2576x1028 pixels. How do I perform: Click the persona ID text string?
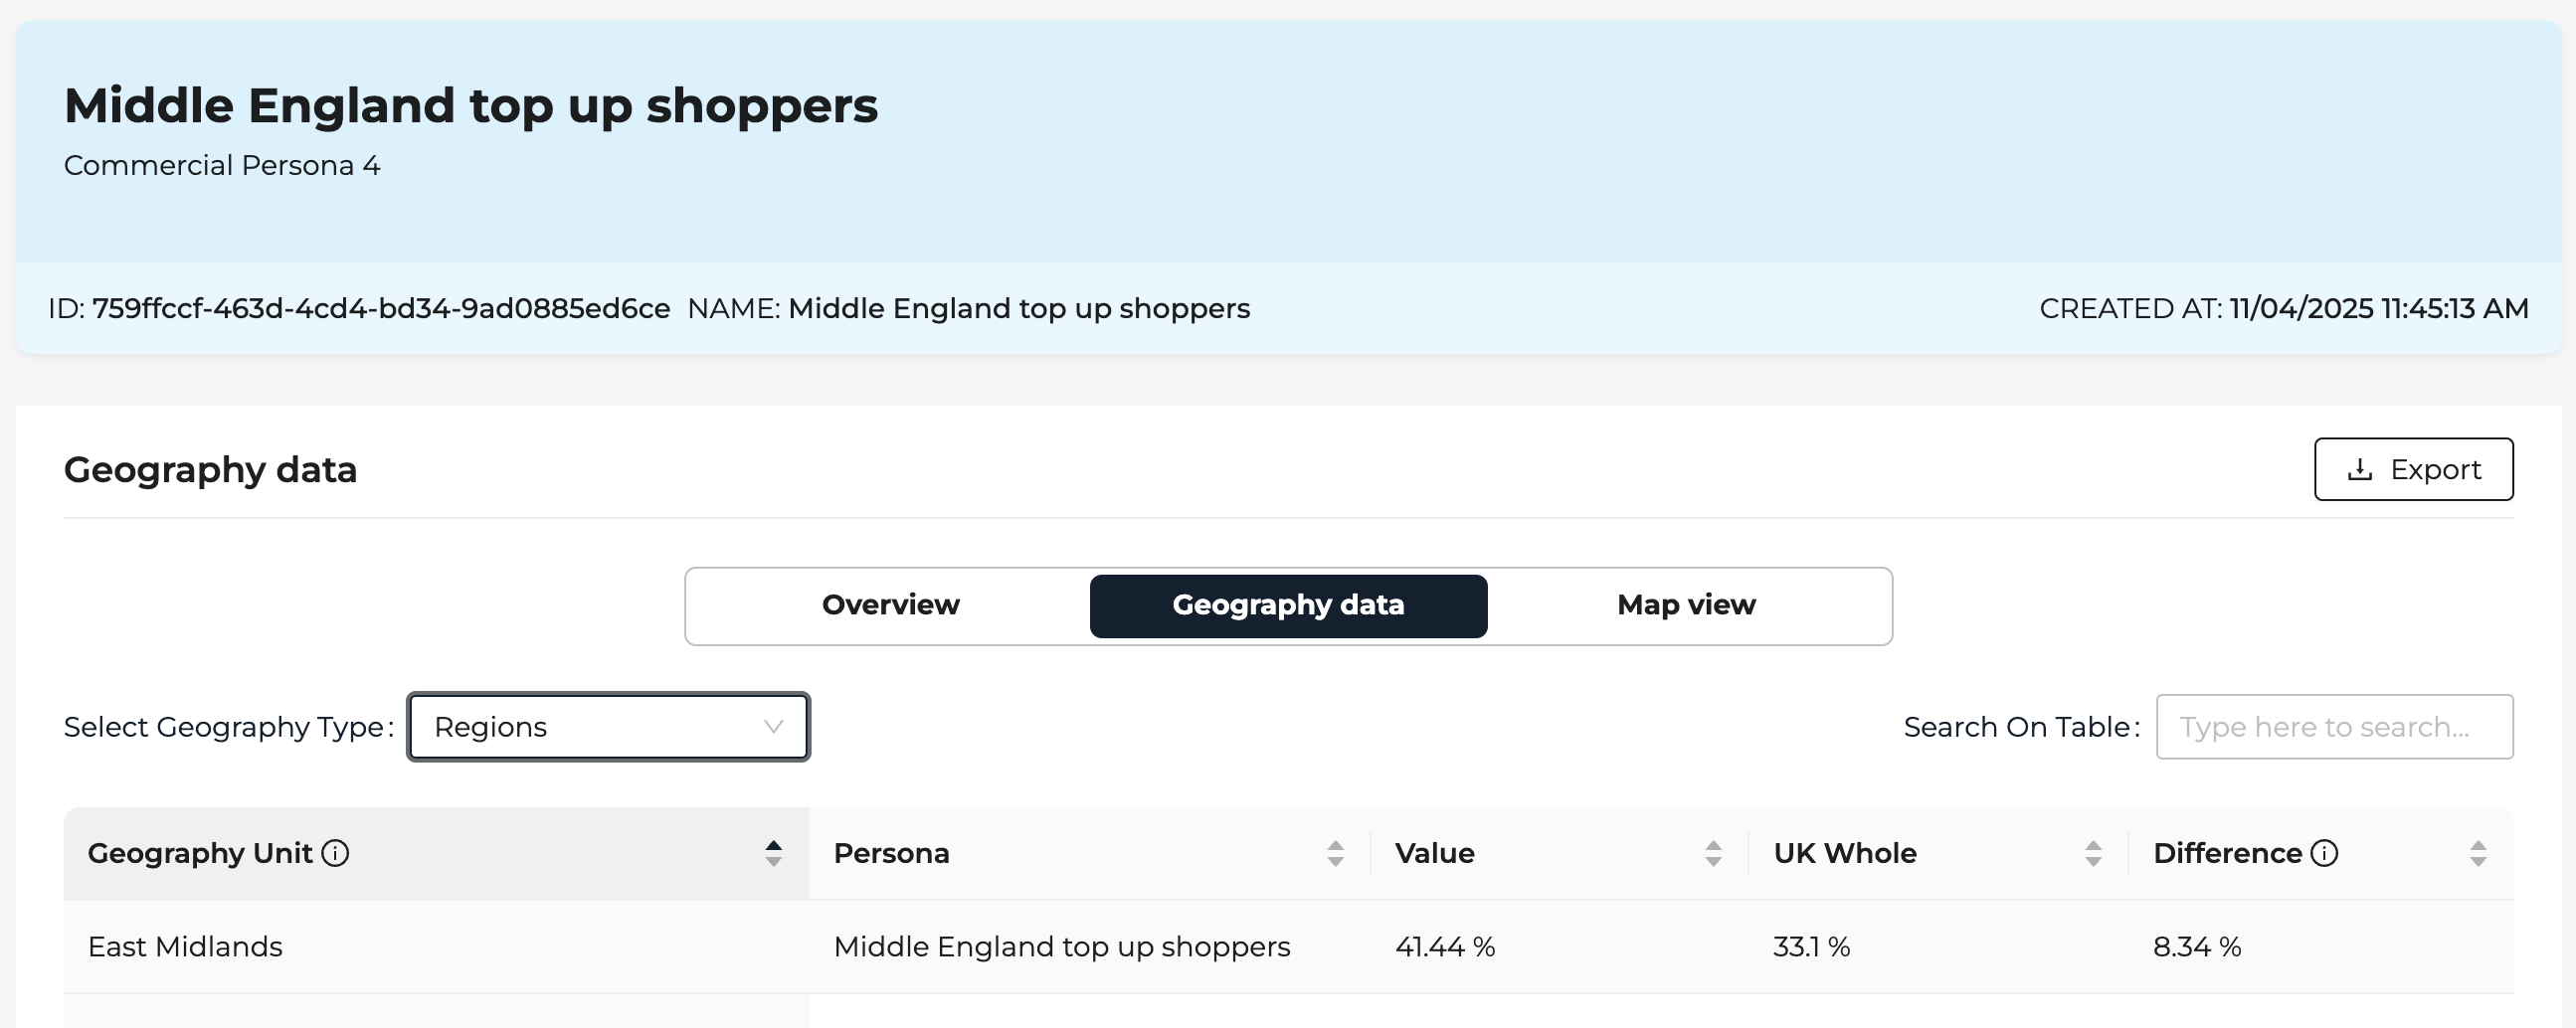[x=380, y=308]
